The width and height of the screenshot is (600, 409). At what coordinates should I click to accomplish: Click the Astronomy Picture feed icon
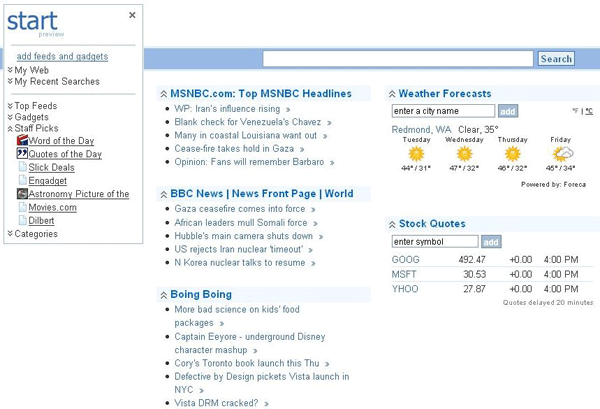click(x=22, y=194)
